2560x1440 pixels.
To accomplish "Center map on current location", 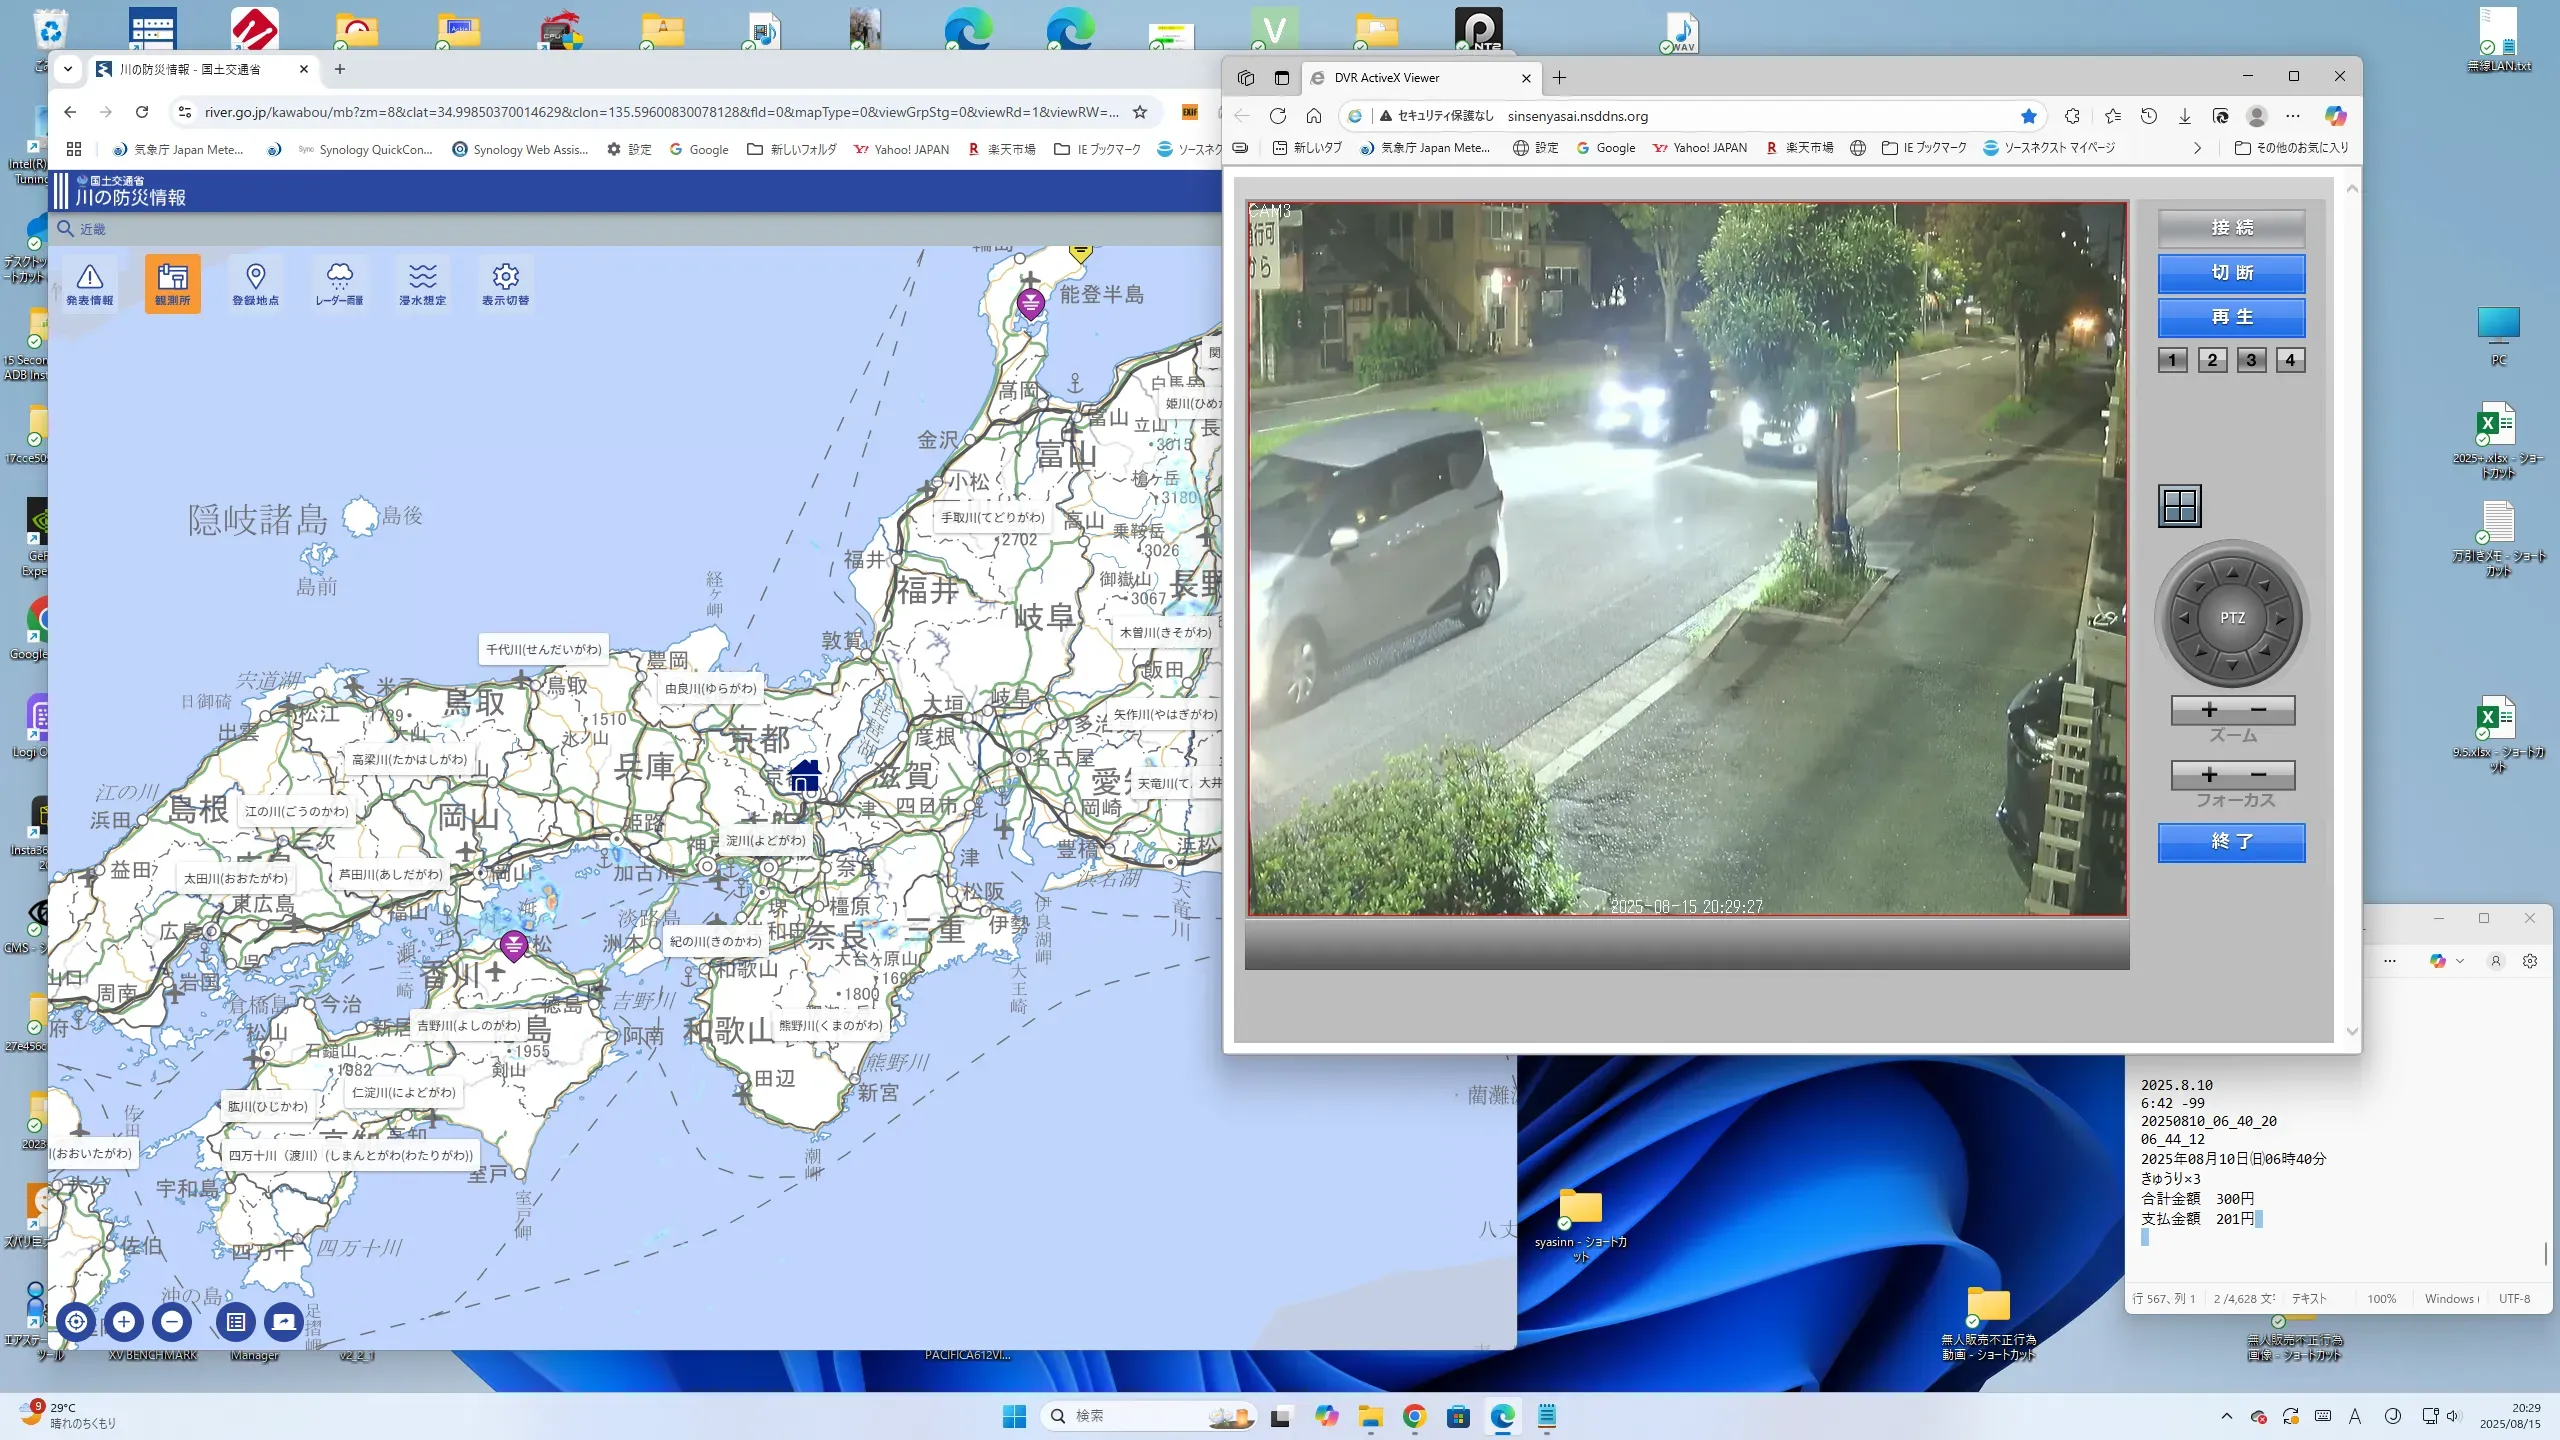I will pyautogui.click(x=76, y=1322).
